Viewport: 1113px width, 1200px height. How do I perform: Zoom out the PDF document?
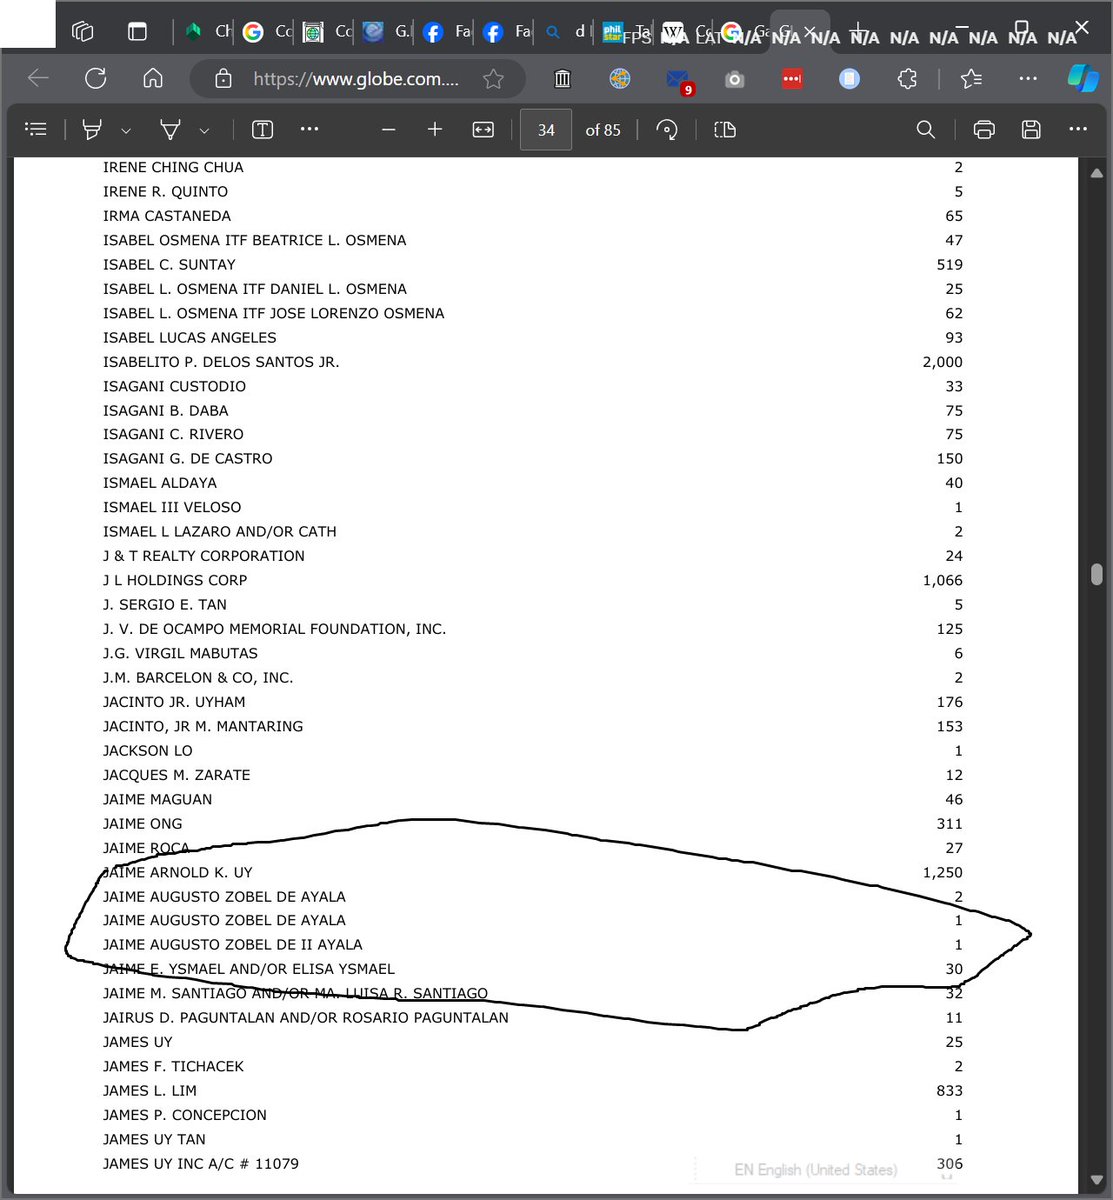click(389, 129)
